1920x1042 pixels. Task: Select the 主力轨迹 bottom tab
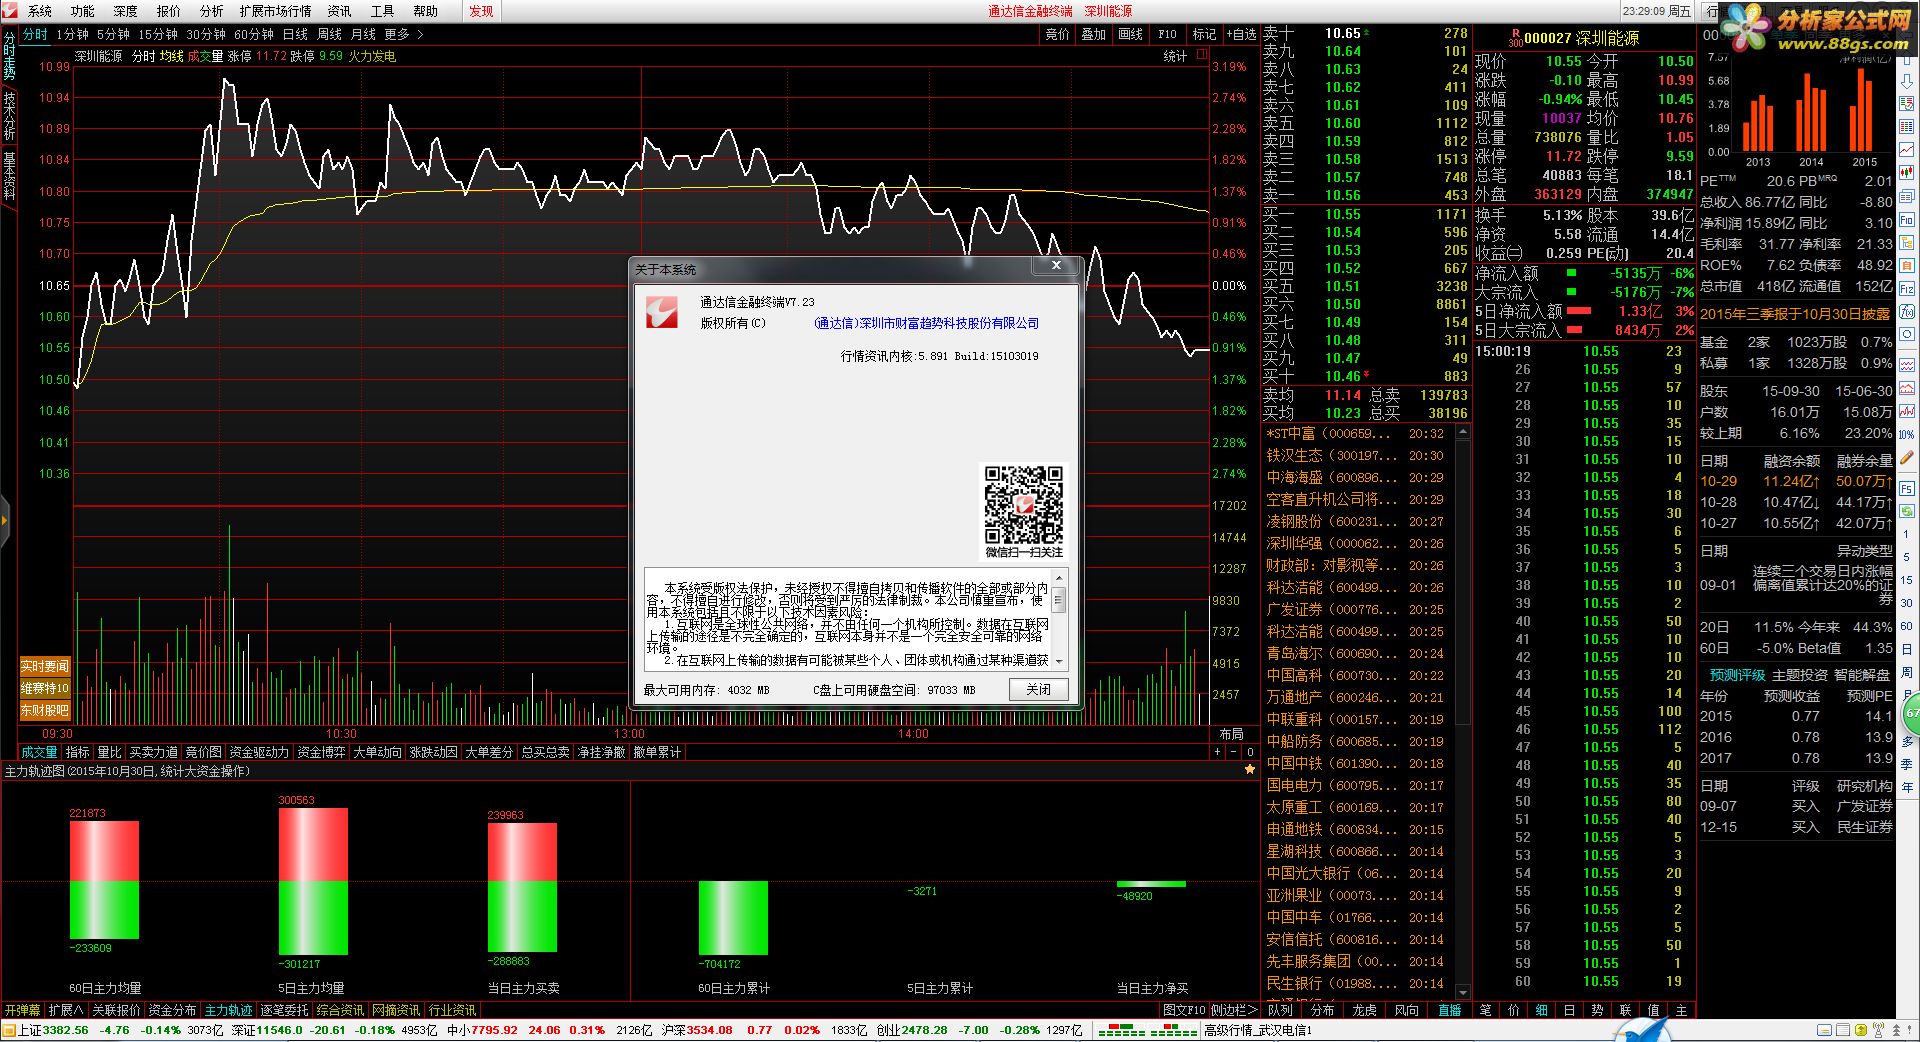[228, 1010]
